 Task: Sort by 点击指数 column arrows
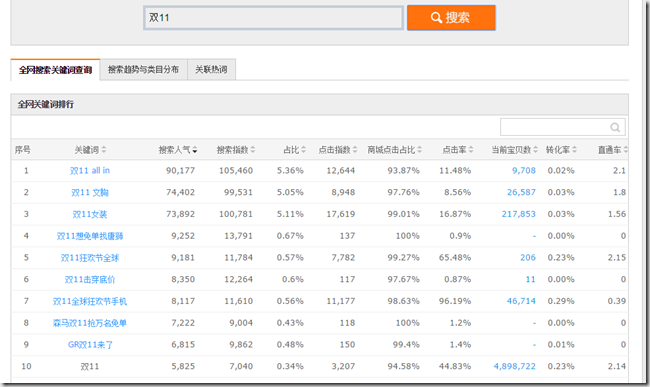click(x=355, y=150)
